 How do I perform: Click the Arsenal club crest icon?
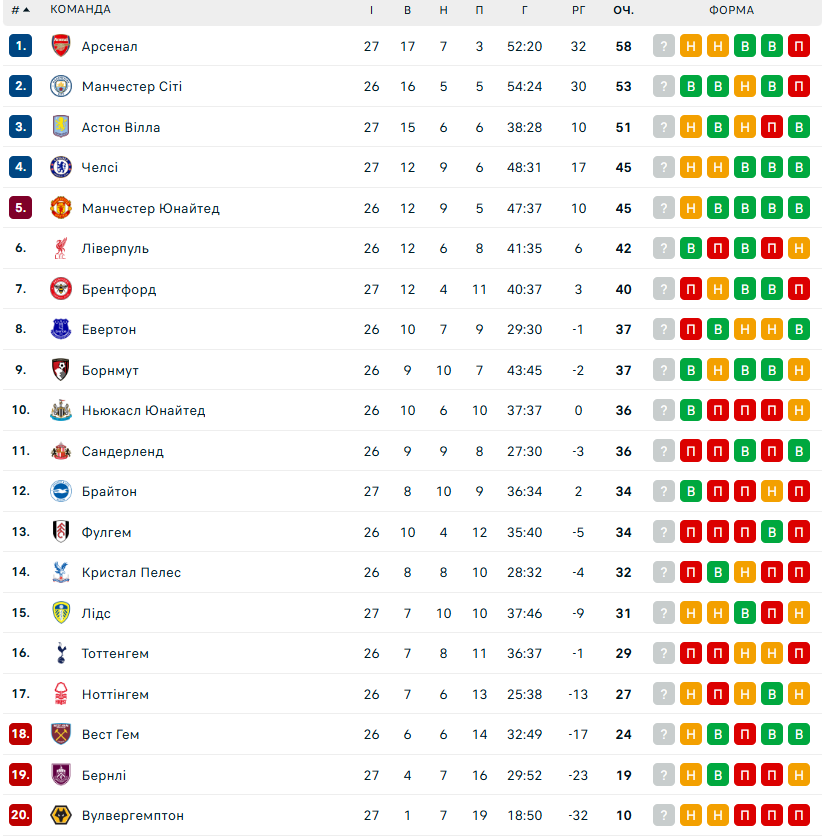(61, 46)
